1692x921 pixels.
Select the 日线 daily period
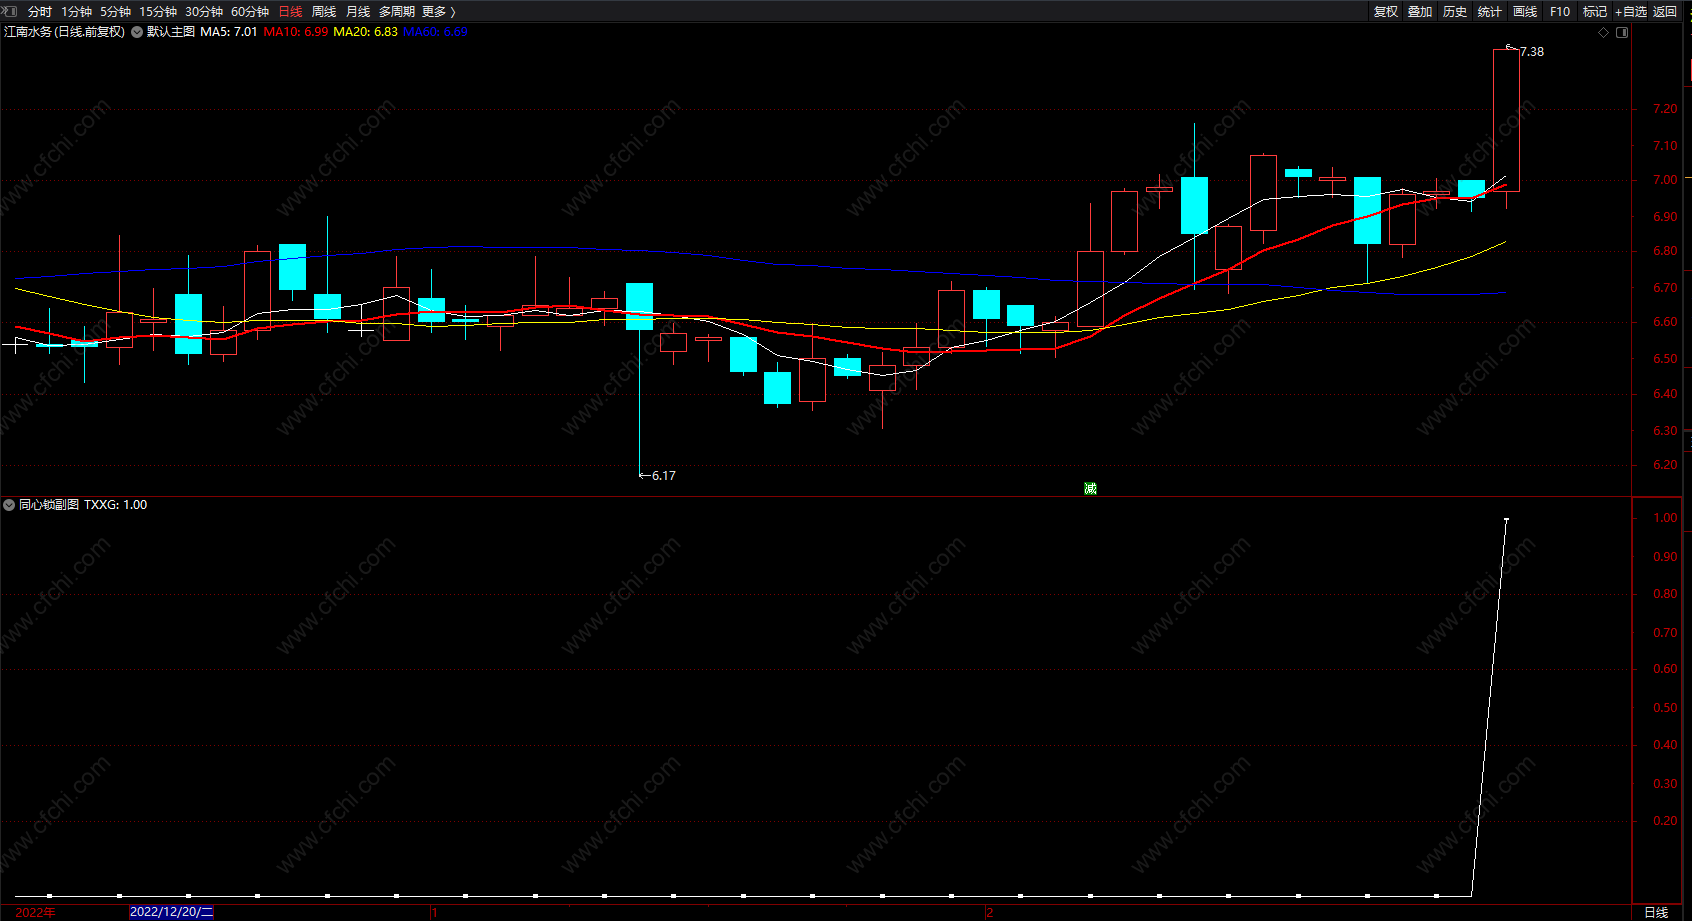tap(290, 12)
